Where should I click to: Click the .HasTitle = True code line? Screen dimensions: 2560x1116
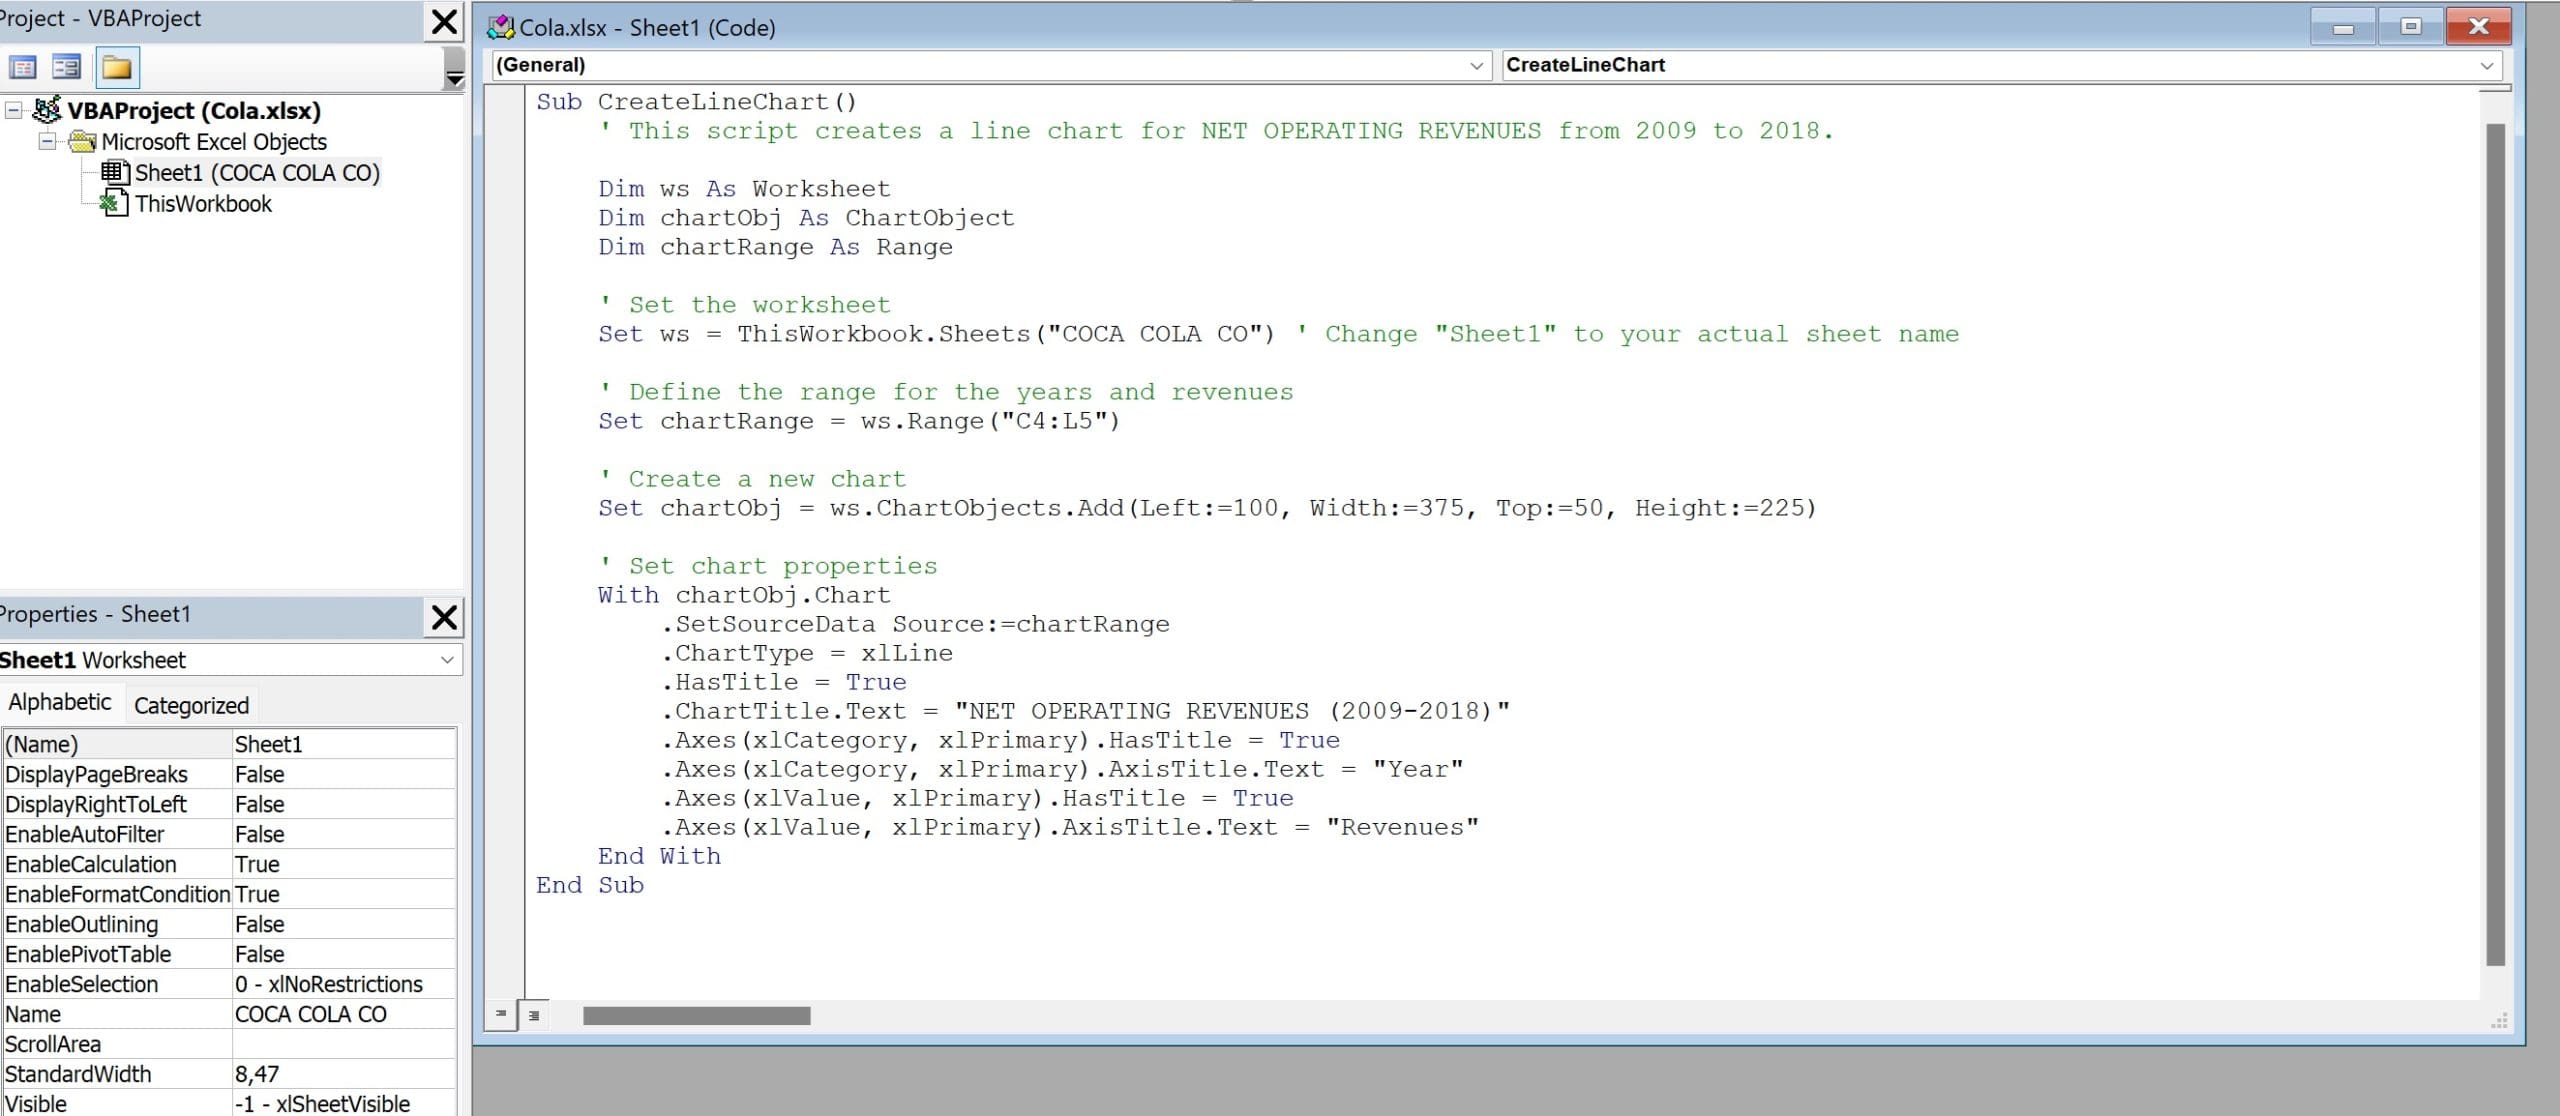tap(783, 682)
